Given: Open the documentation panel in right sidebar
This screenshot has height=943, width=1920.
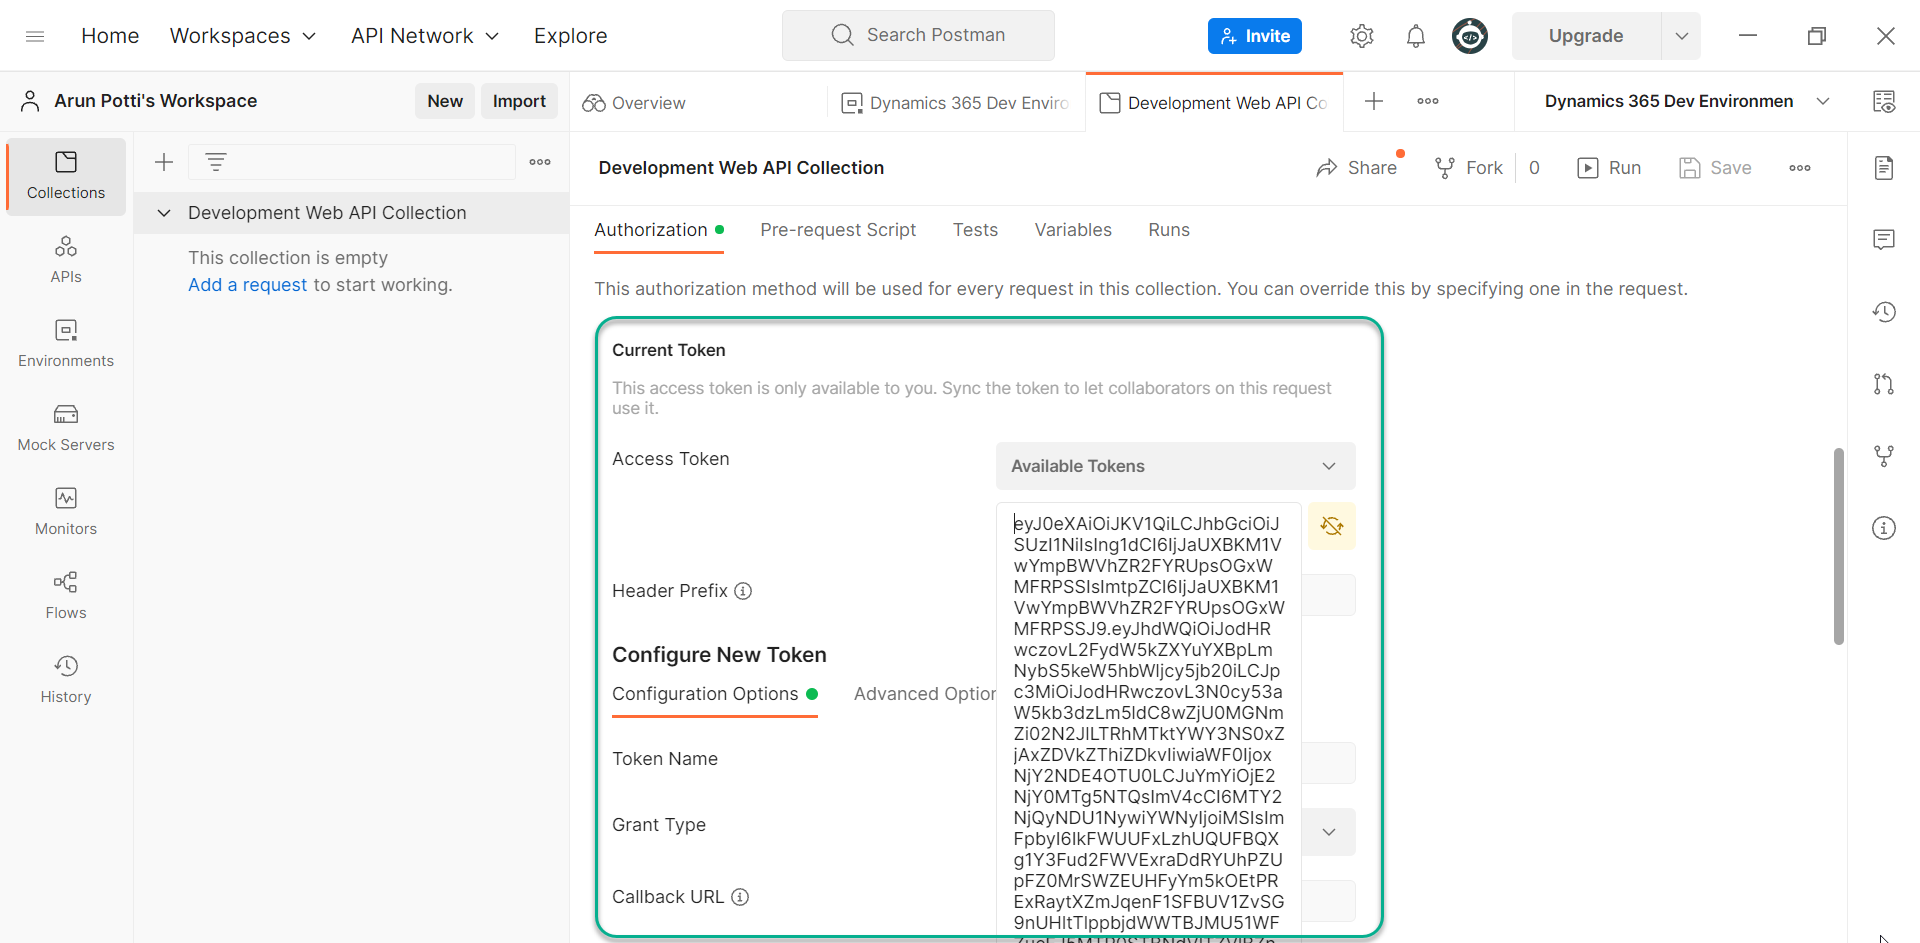Looking at the screenshot, I should pos(1884,167).
